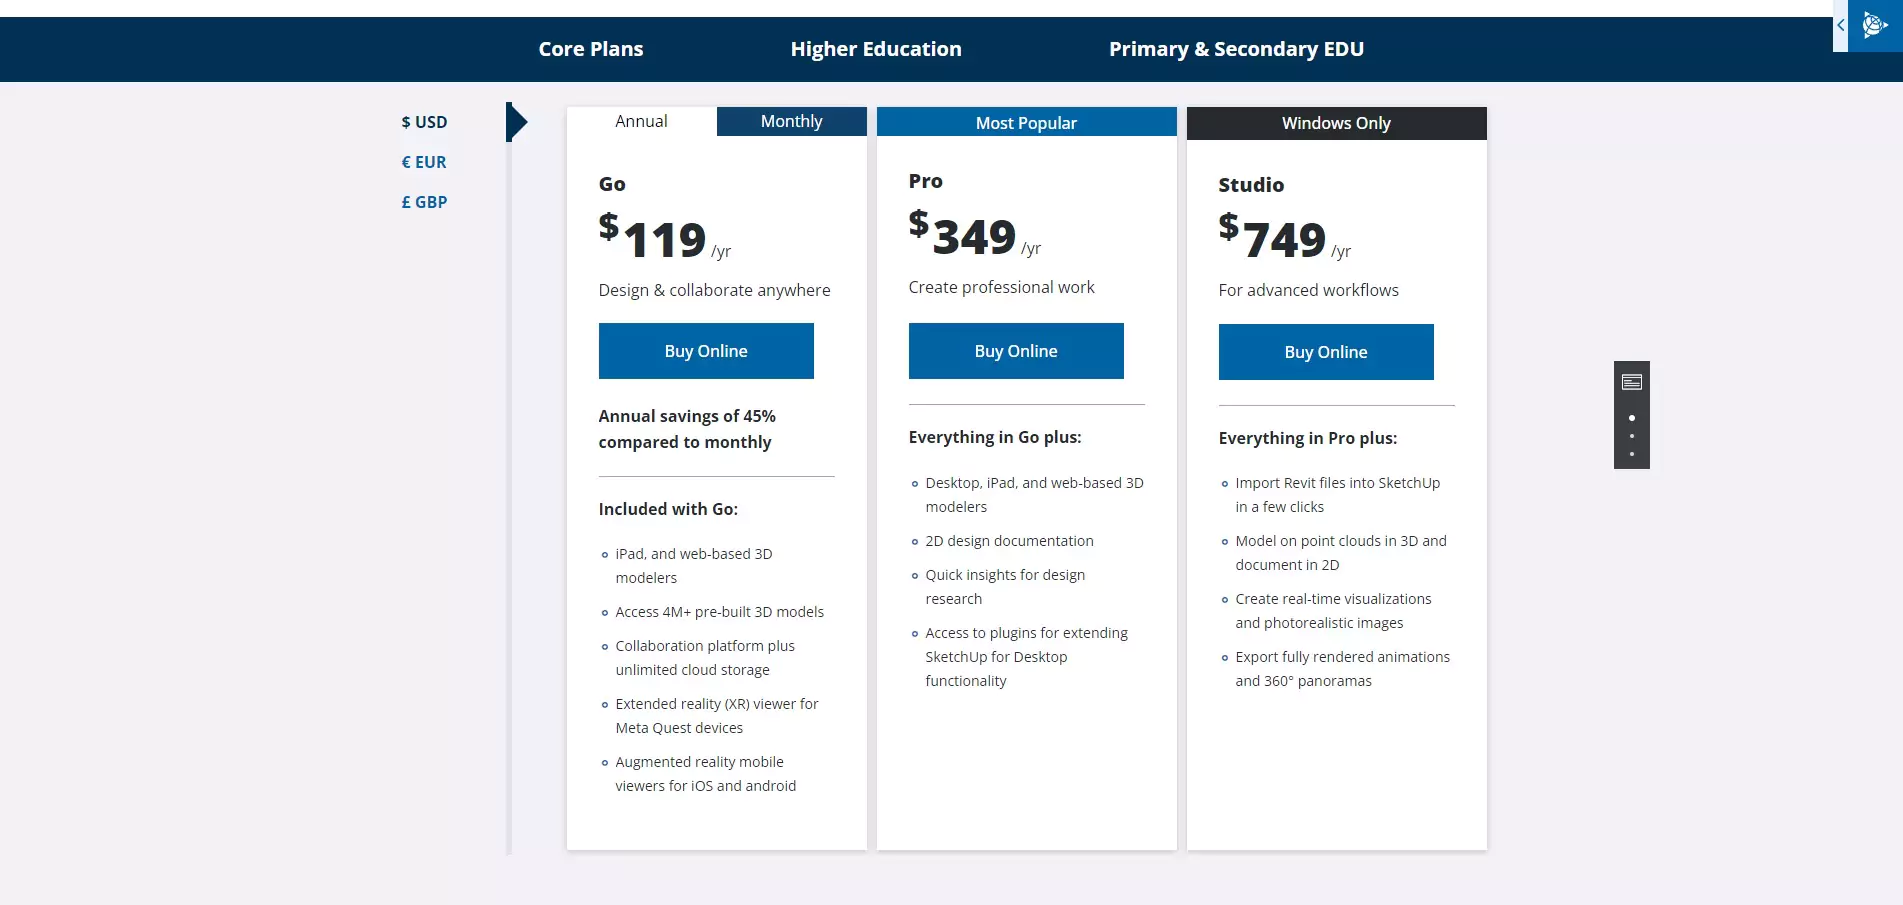Click the Trimble globe logo icon
The width and height of the screenshot is (1903, 905).
point(1875,25)
